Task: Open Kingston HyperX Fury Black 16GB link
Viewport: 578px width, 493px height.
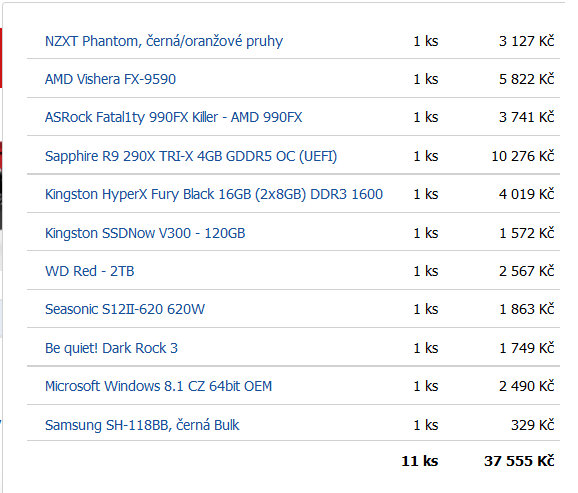Action: click(214, 194)
